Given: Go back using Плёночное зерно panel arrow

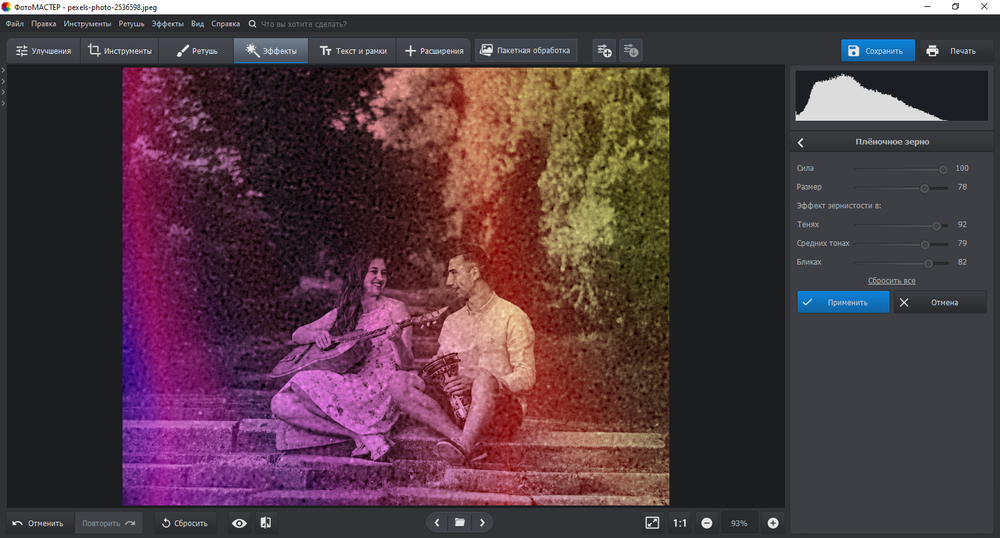Looking at the screenshot, I should [x=801, y=142].
